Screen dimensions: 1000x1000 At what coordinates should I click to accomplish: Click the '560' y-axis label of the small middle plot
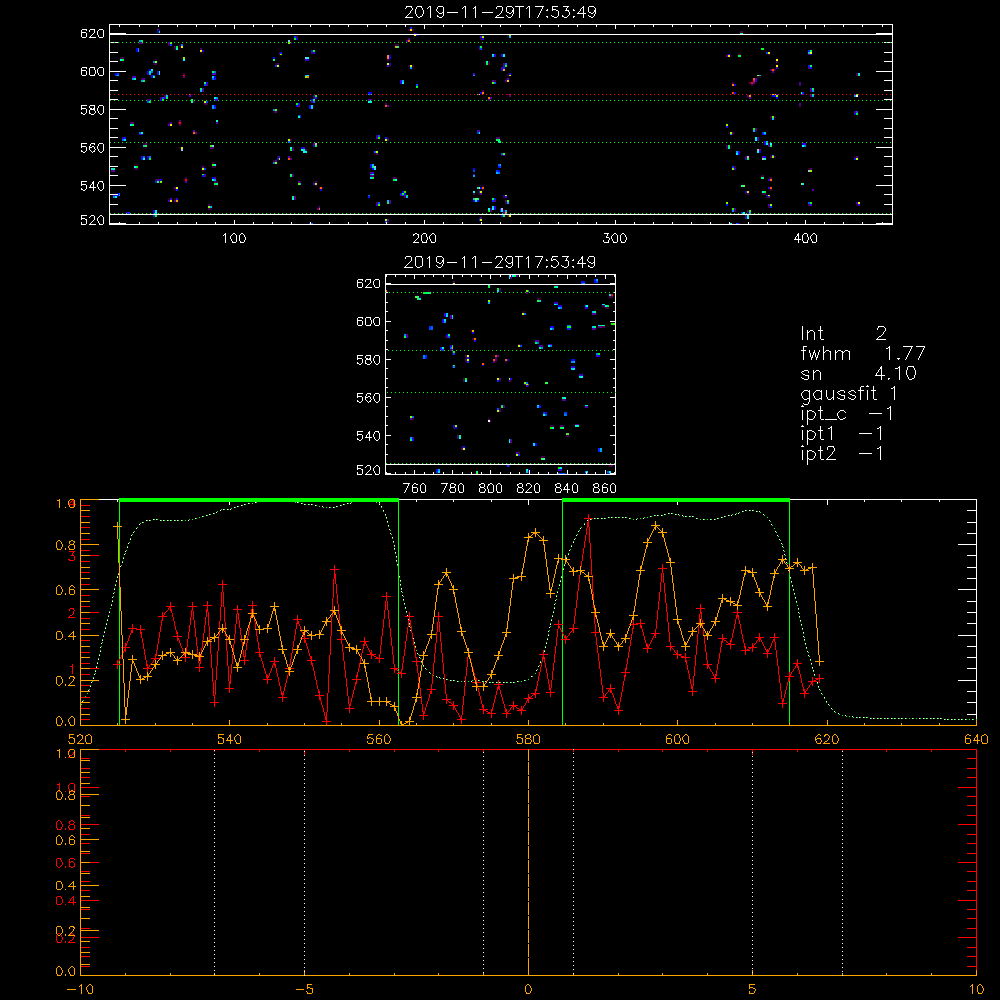[368, 398]
